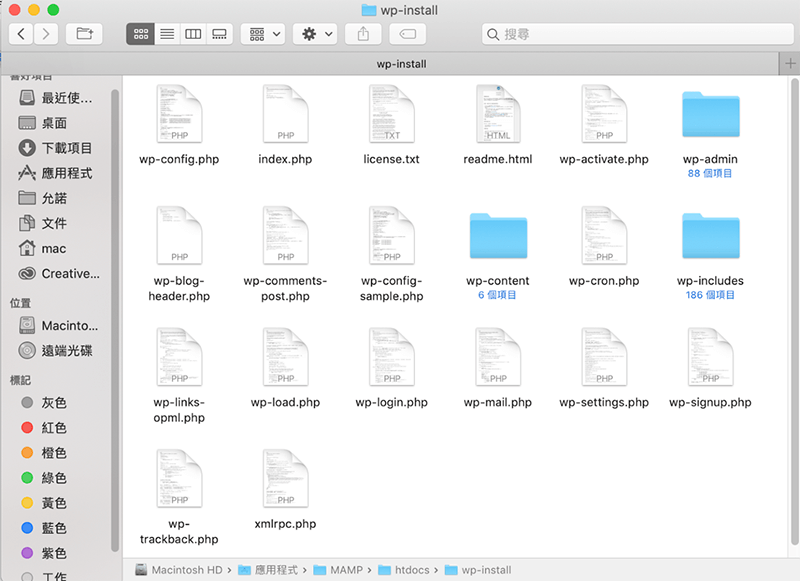Select 遠端光碟 in sidebar
This screenshot has height=581, width=800.
point(56,350)
